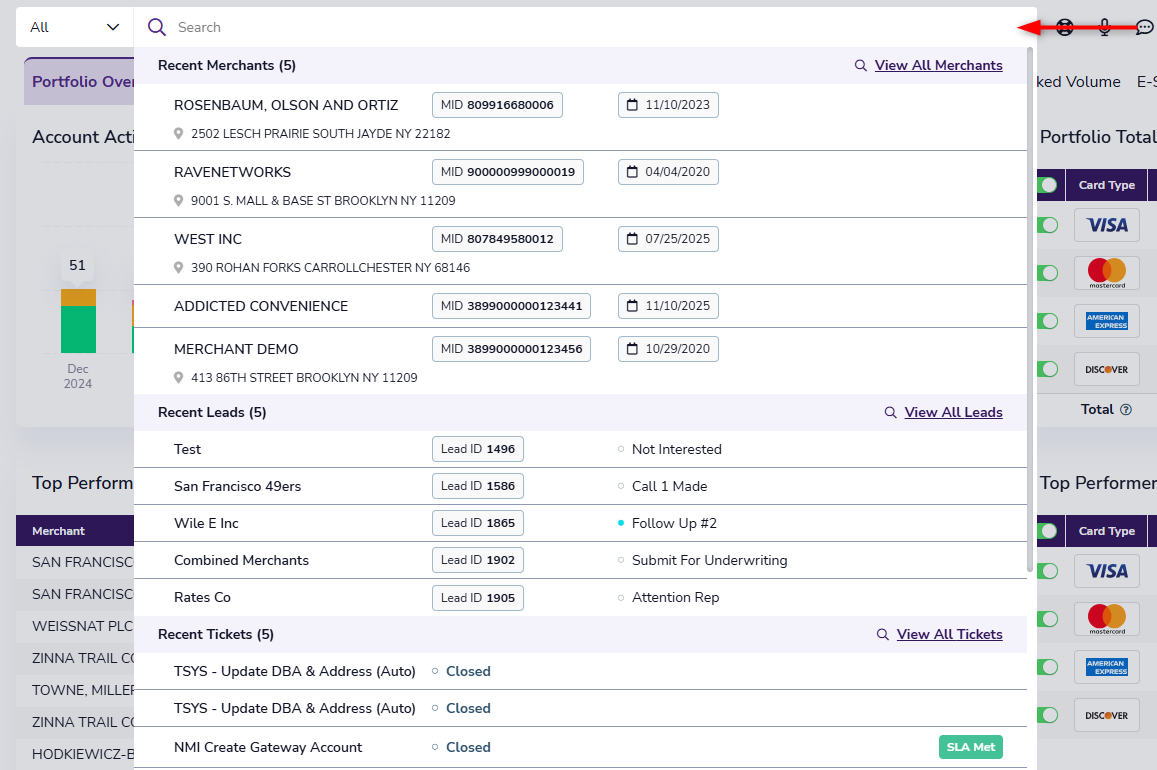1157x770 pixels.
Task: Click calendar icon on RAVENETWORKS date 04/04/2020
Action: (x=632, y=172)
